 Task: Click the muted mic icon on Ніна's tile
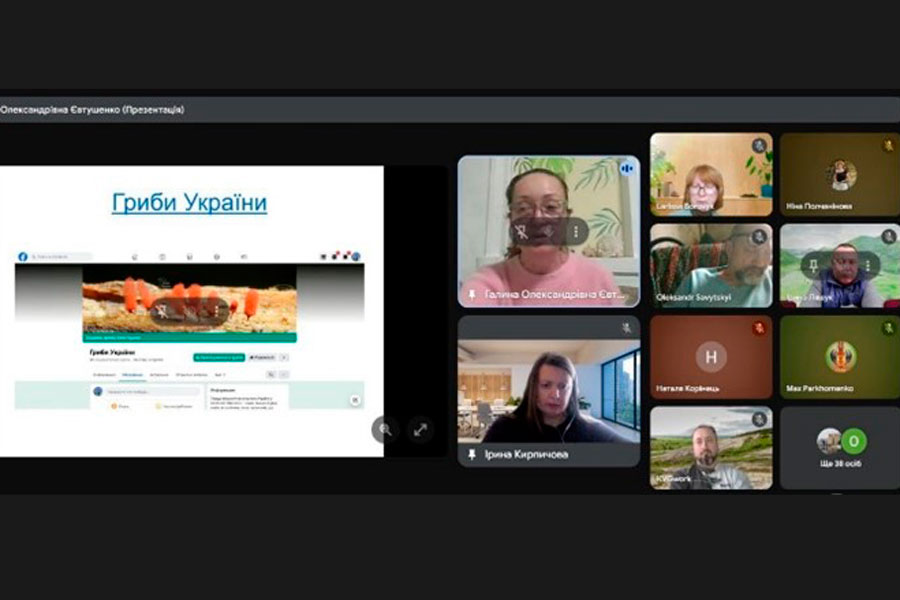(x=888, y=145)
